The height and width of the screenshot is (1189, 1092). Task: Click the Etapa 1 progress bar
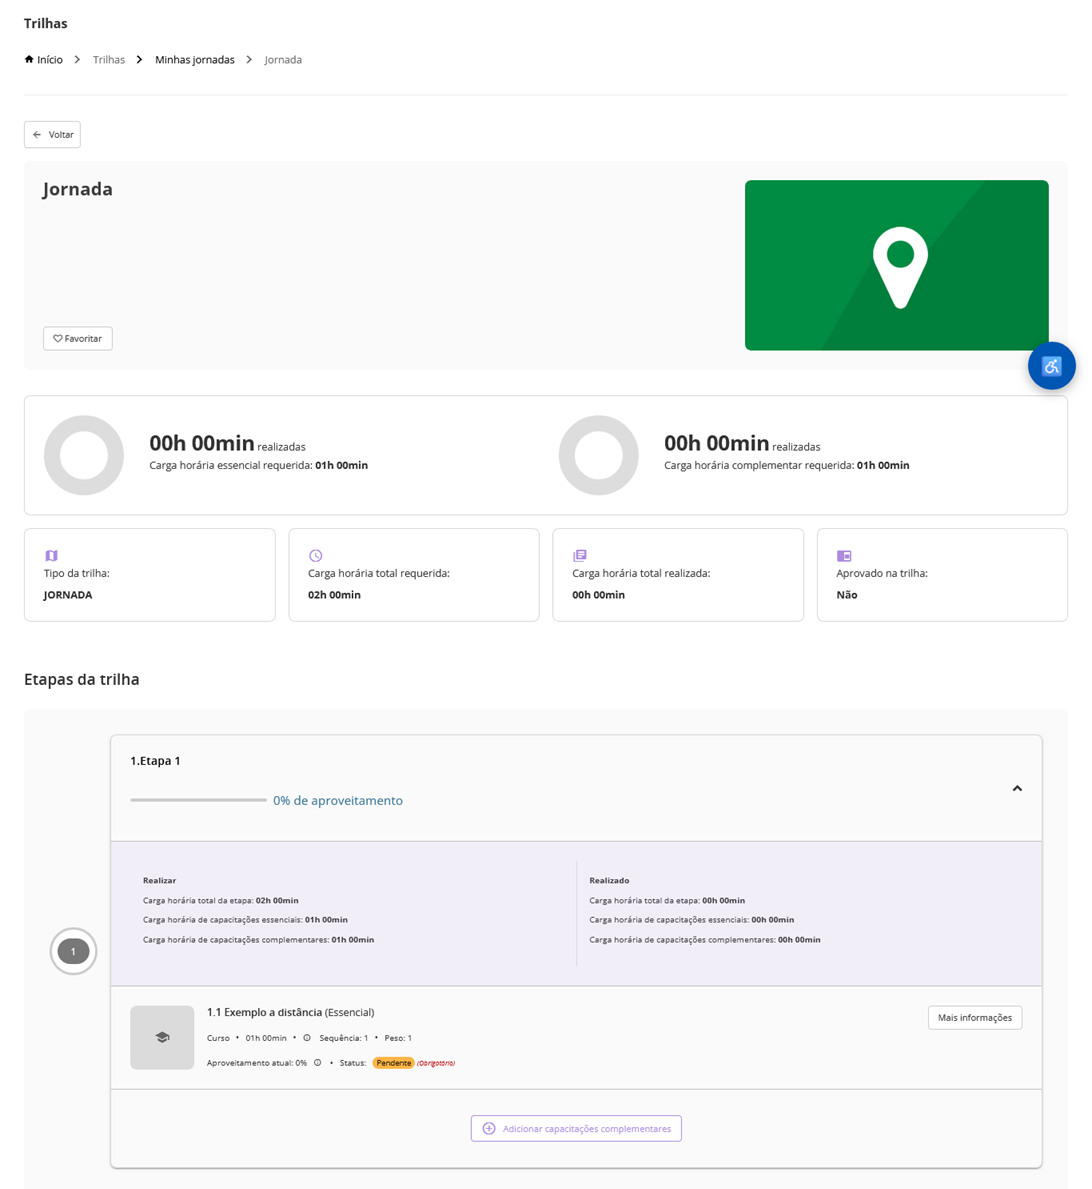click(x=198, y=800)
